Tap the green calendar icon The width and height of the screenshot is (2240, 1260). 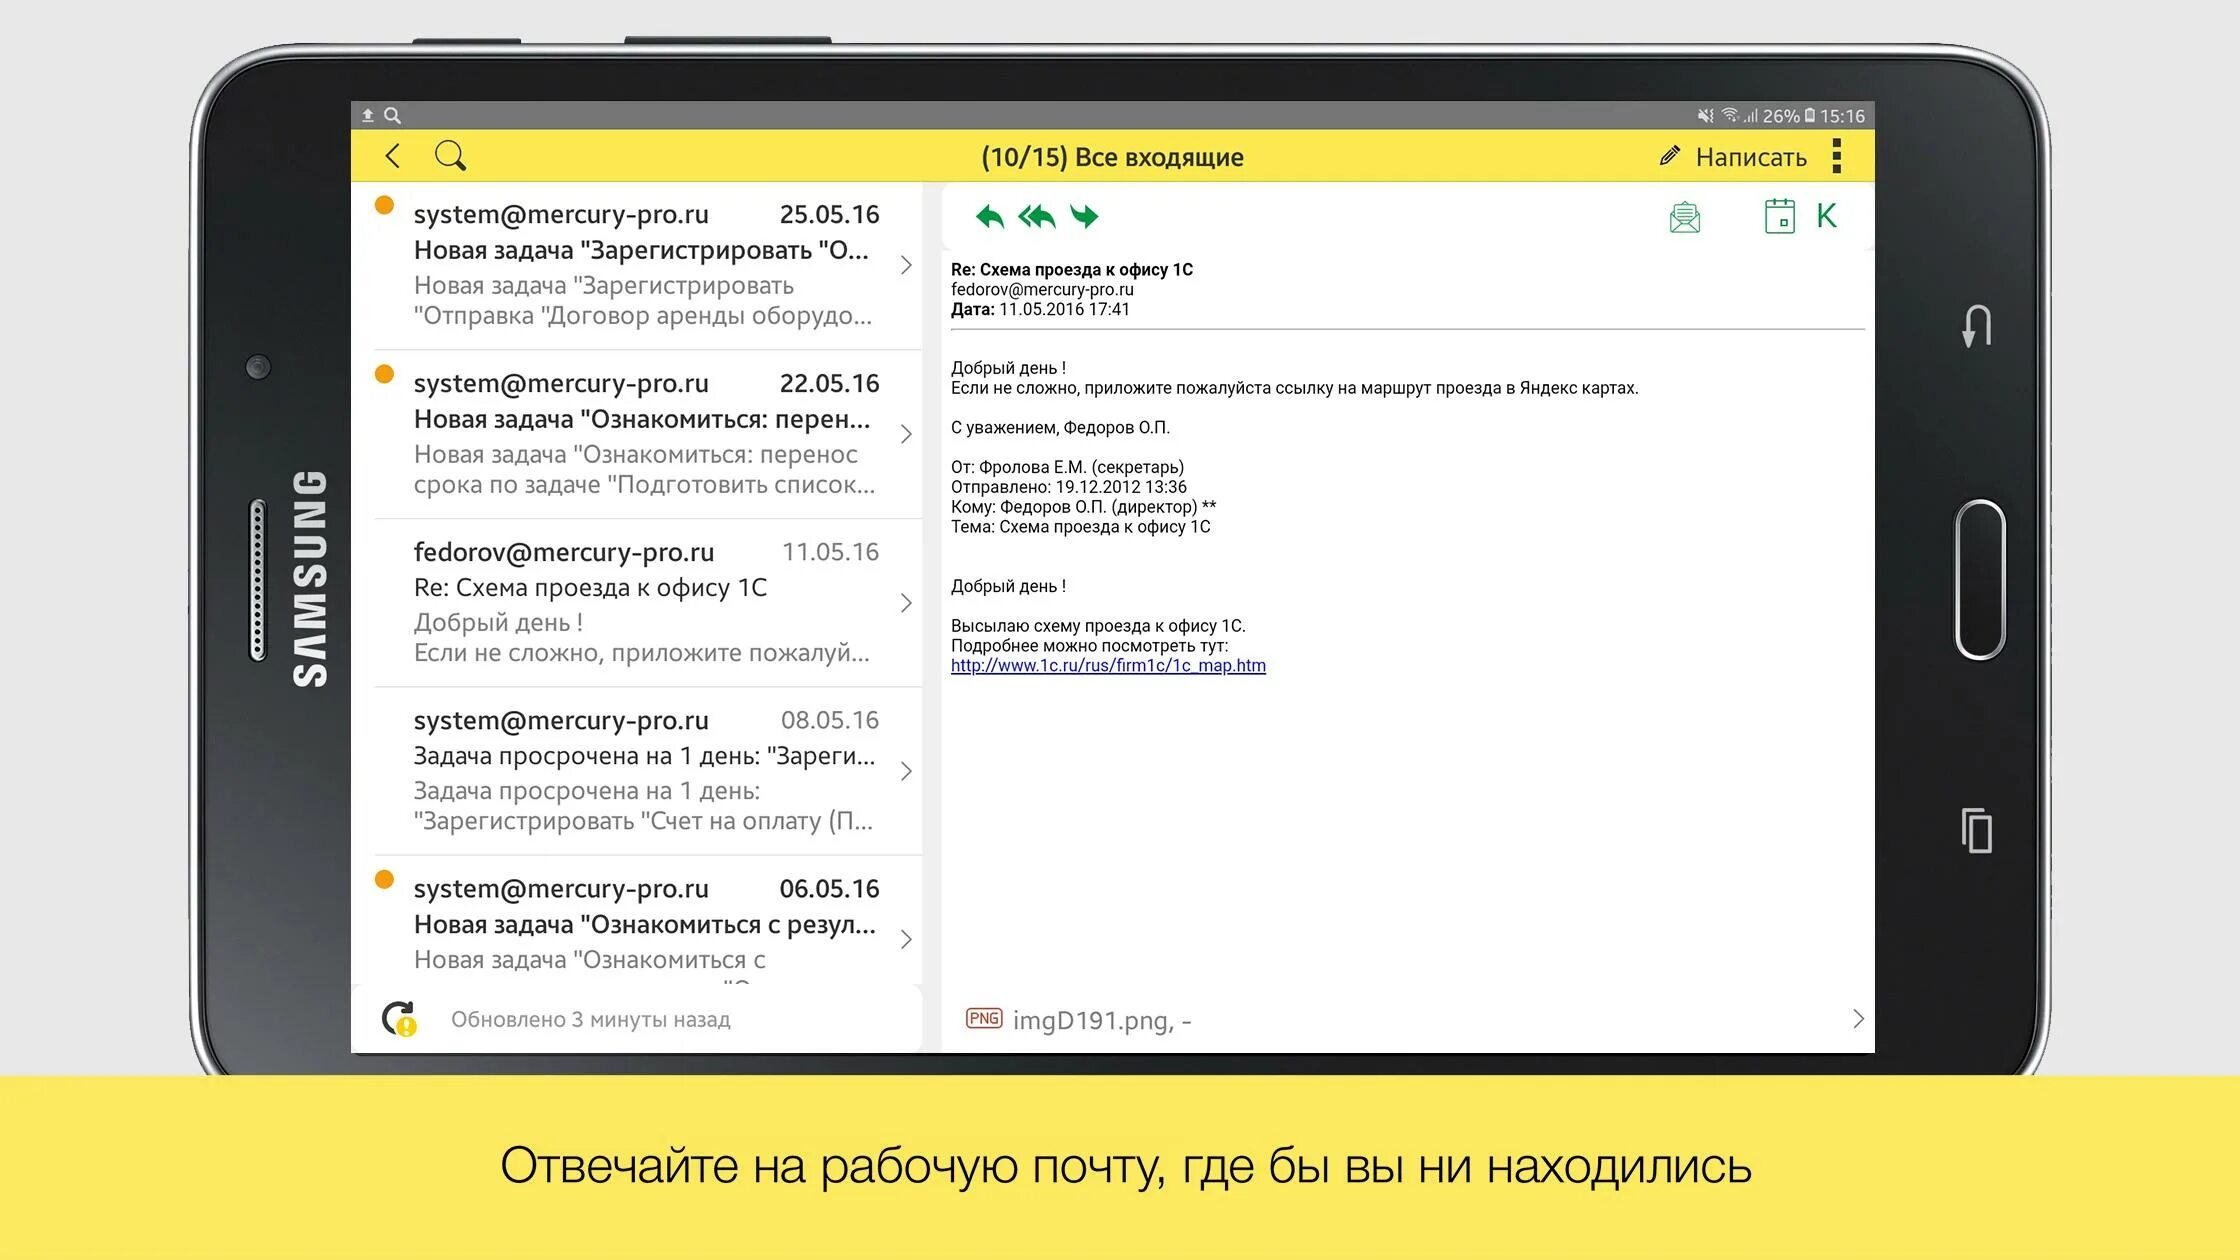pyautogui.click(x=1779, y=216)
